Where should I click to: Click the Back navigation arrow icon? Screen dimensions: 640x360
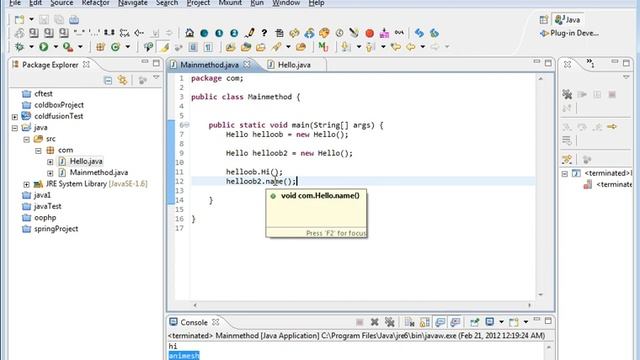coord(411,47)
